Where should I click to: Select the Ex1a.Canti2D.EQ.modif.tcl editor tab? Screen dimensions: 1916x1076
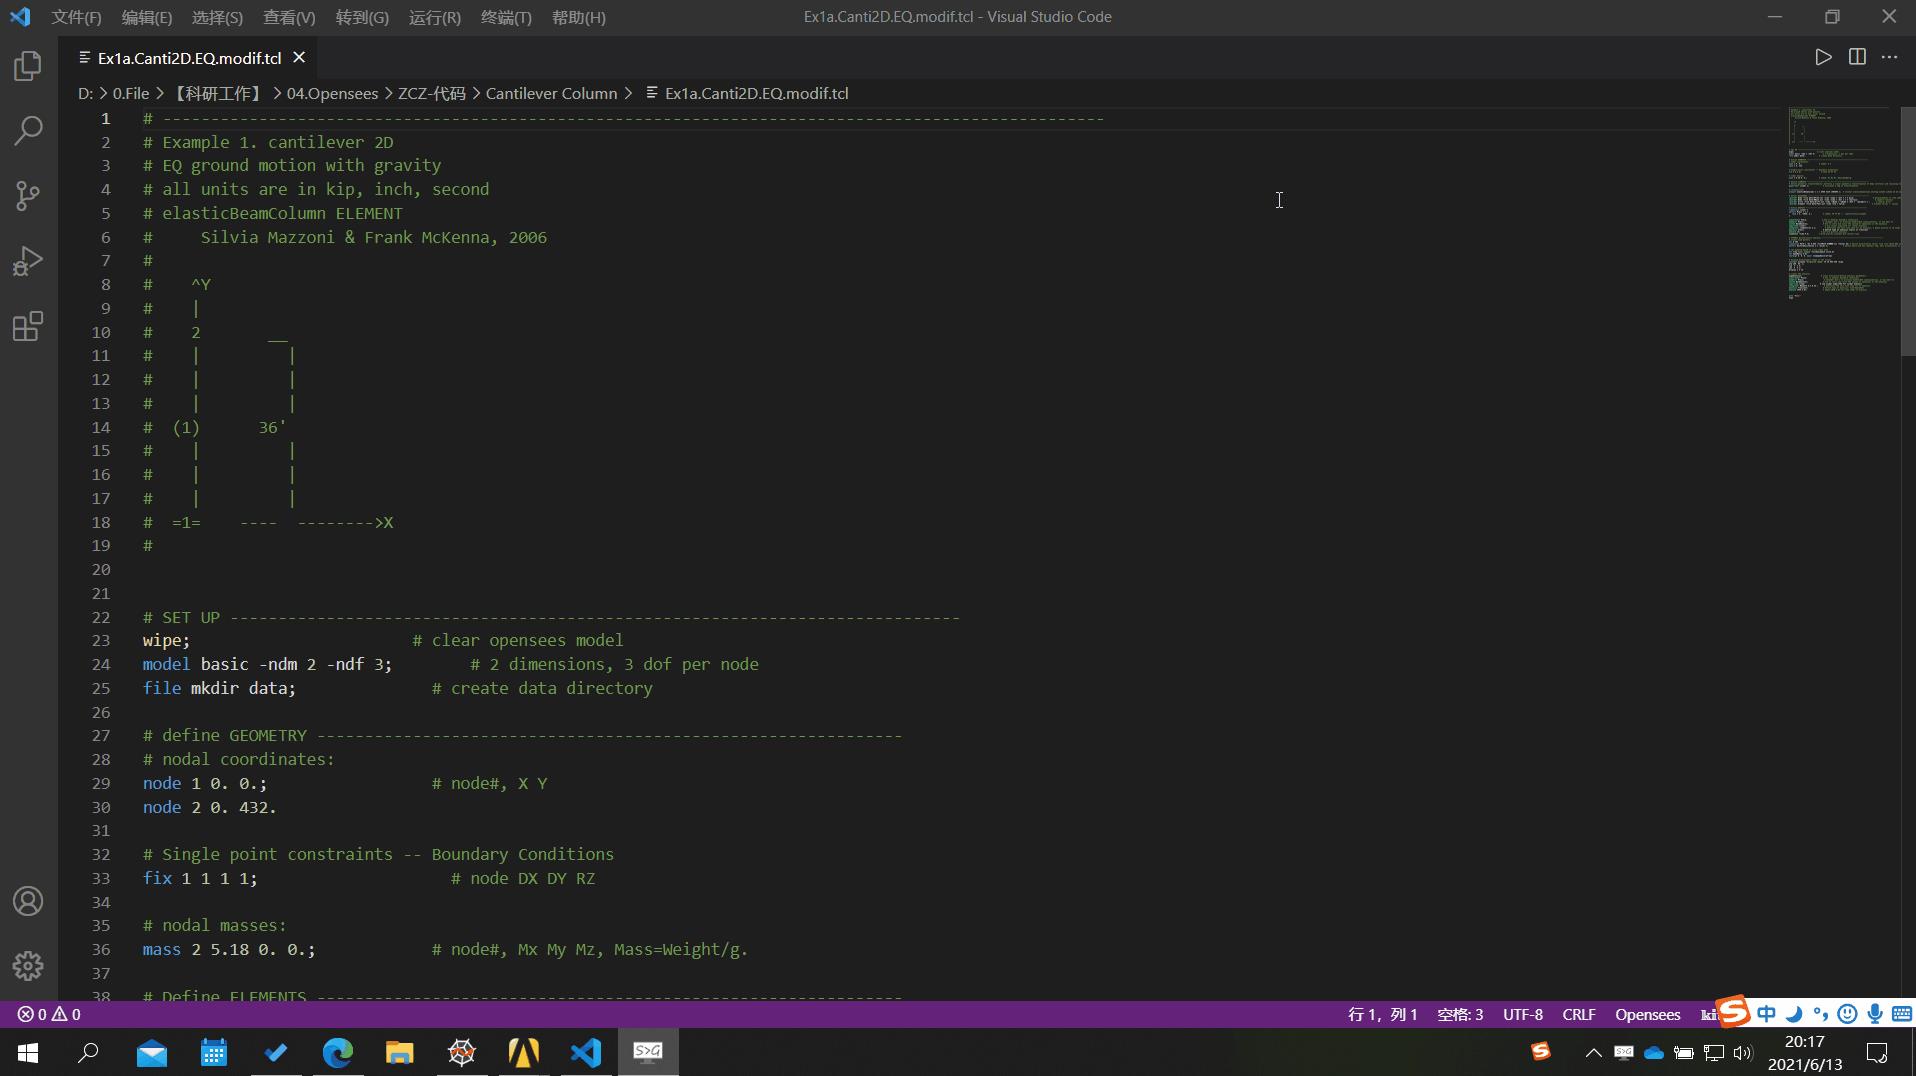click(x=190, y=58)
